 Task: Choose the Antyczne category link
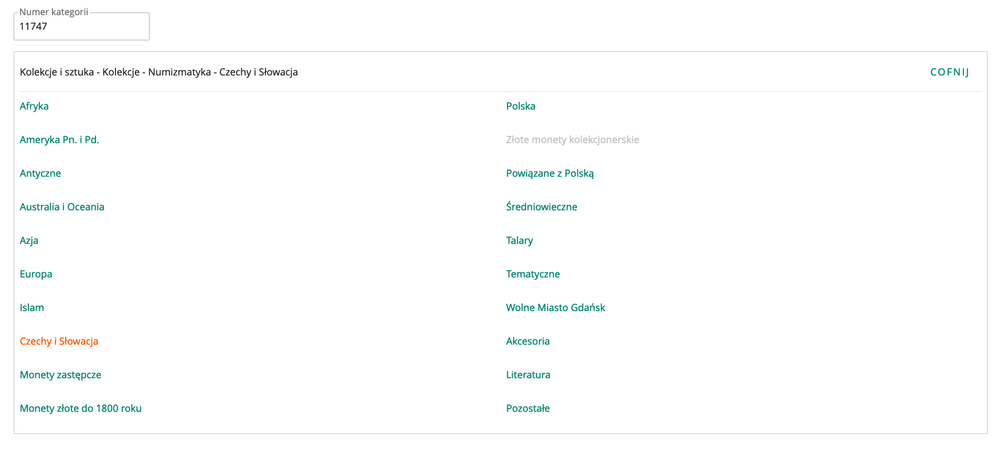click(x=40, y=173)
